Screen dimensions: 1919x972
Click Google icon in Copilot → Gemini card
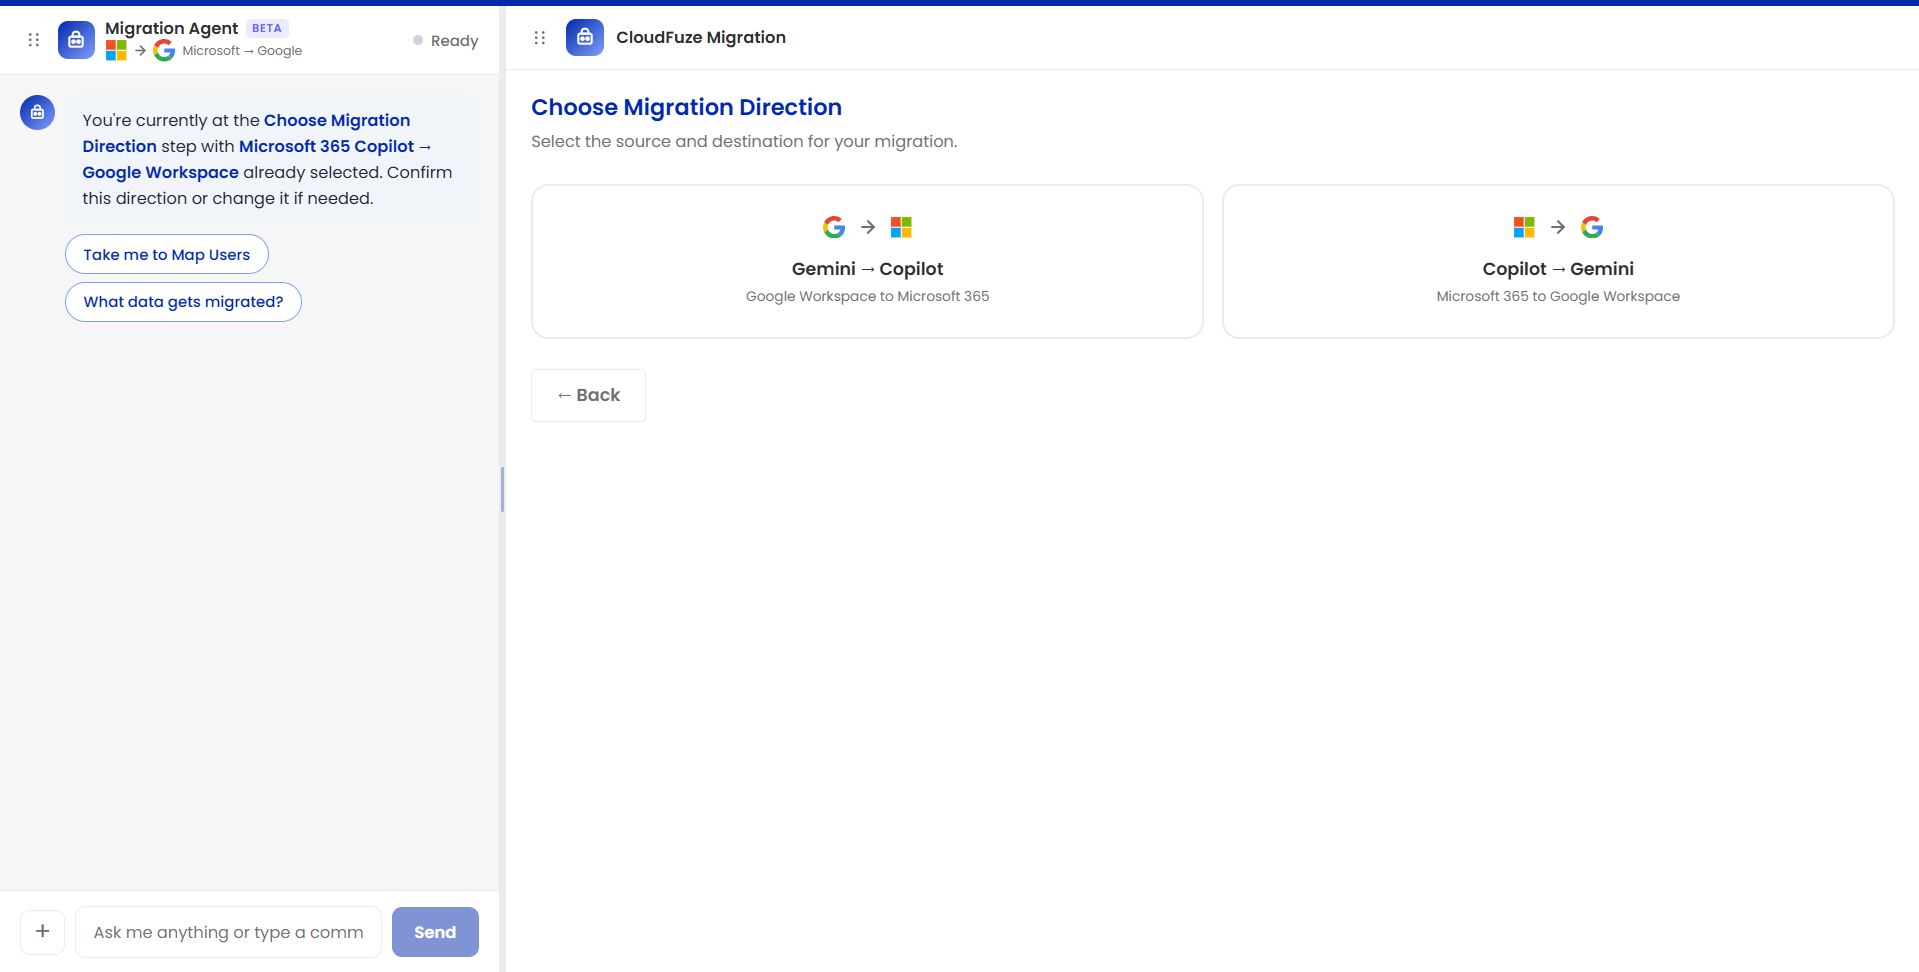point(1592,227)
